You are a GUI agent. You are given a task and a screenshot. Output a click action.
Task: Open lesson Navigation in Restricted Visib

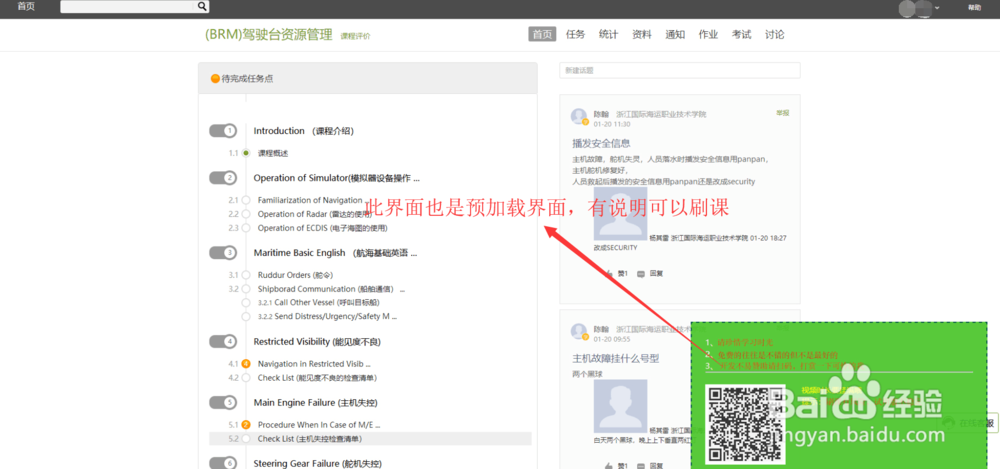pos(314,364)
